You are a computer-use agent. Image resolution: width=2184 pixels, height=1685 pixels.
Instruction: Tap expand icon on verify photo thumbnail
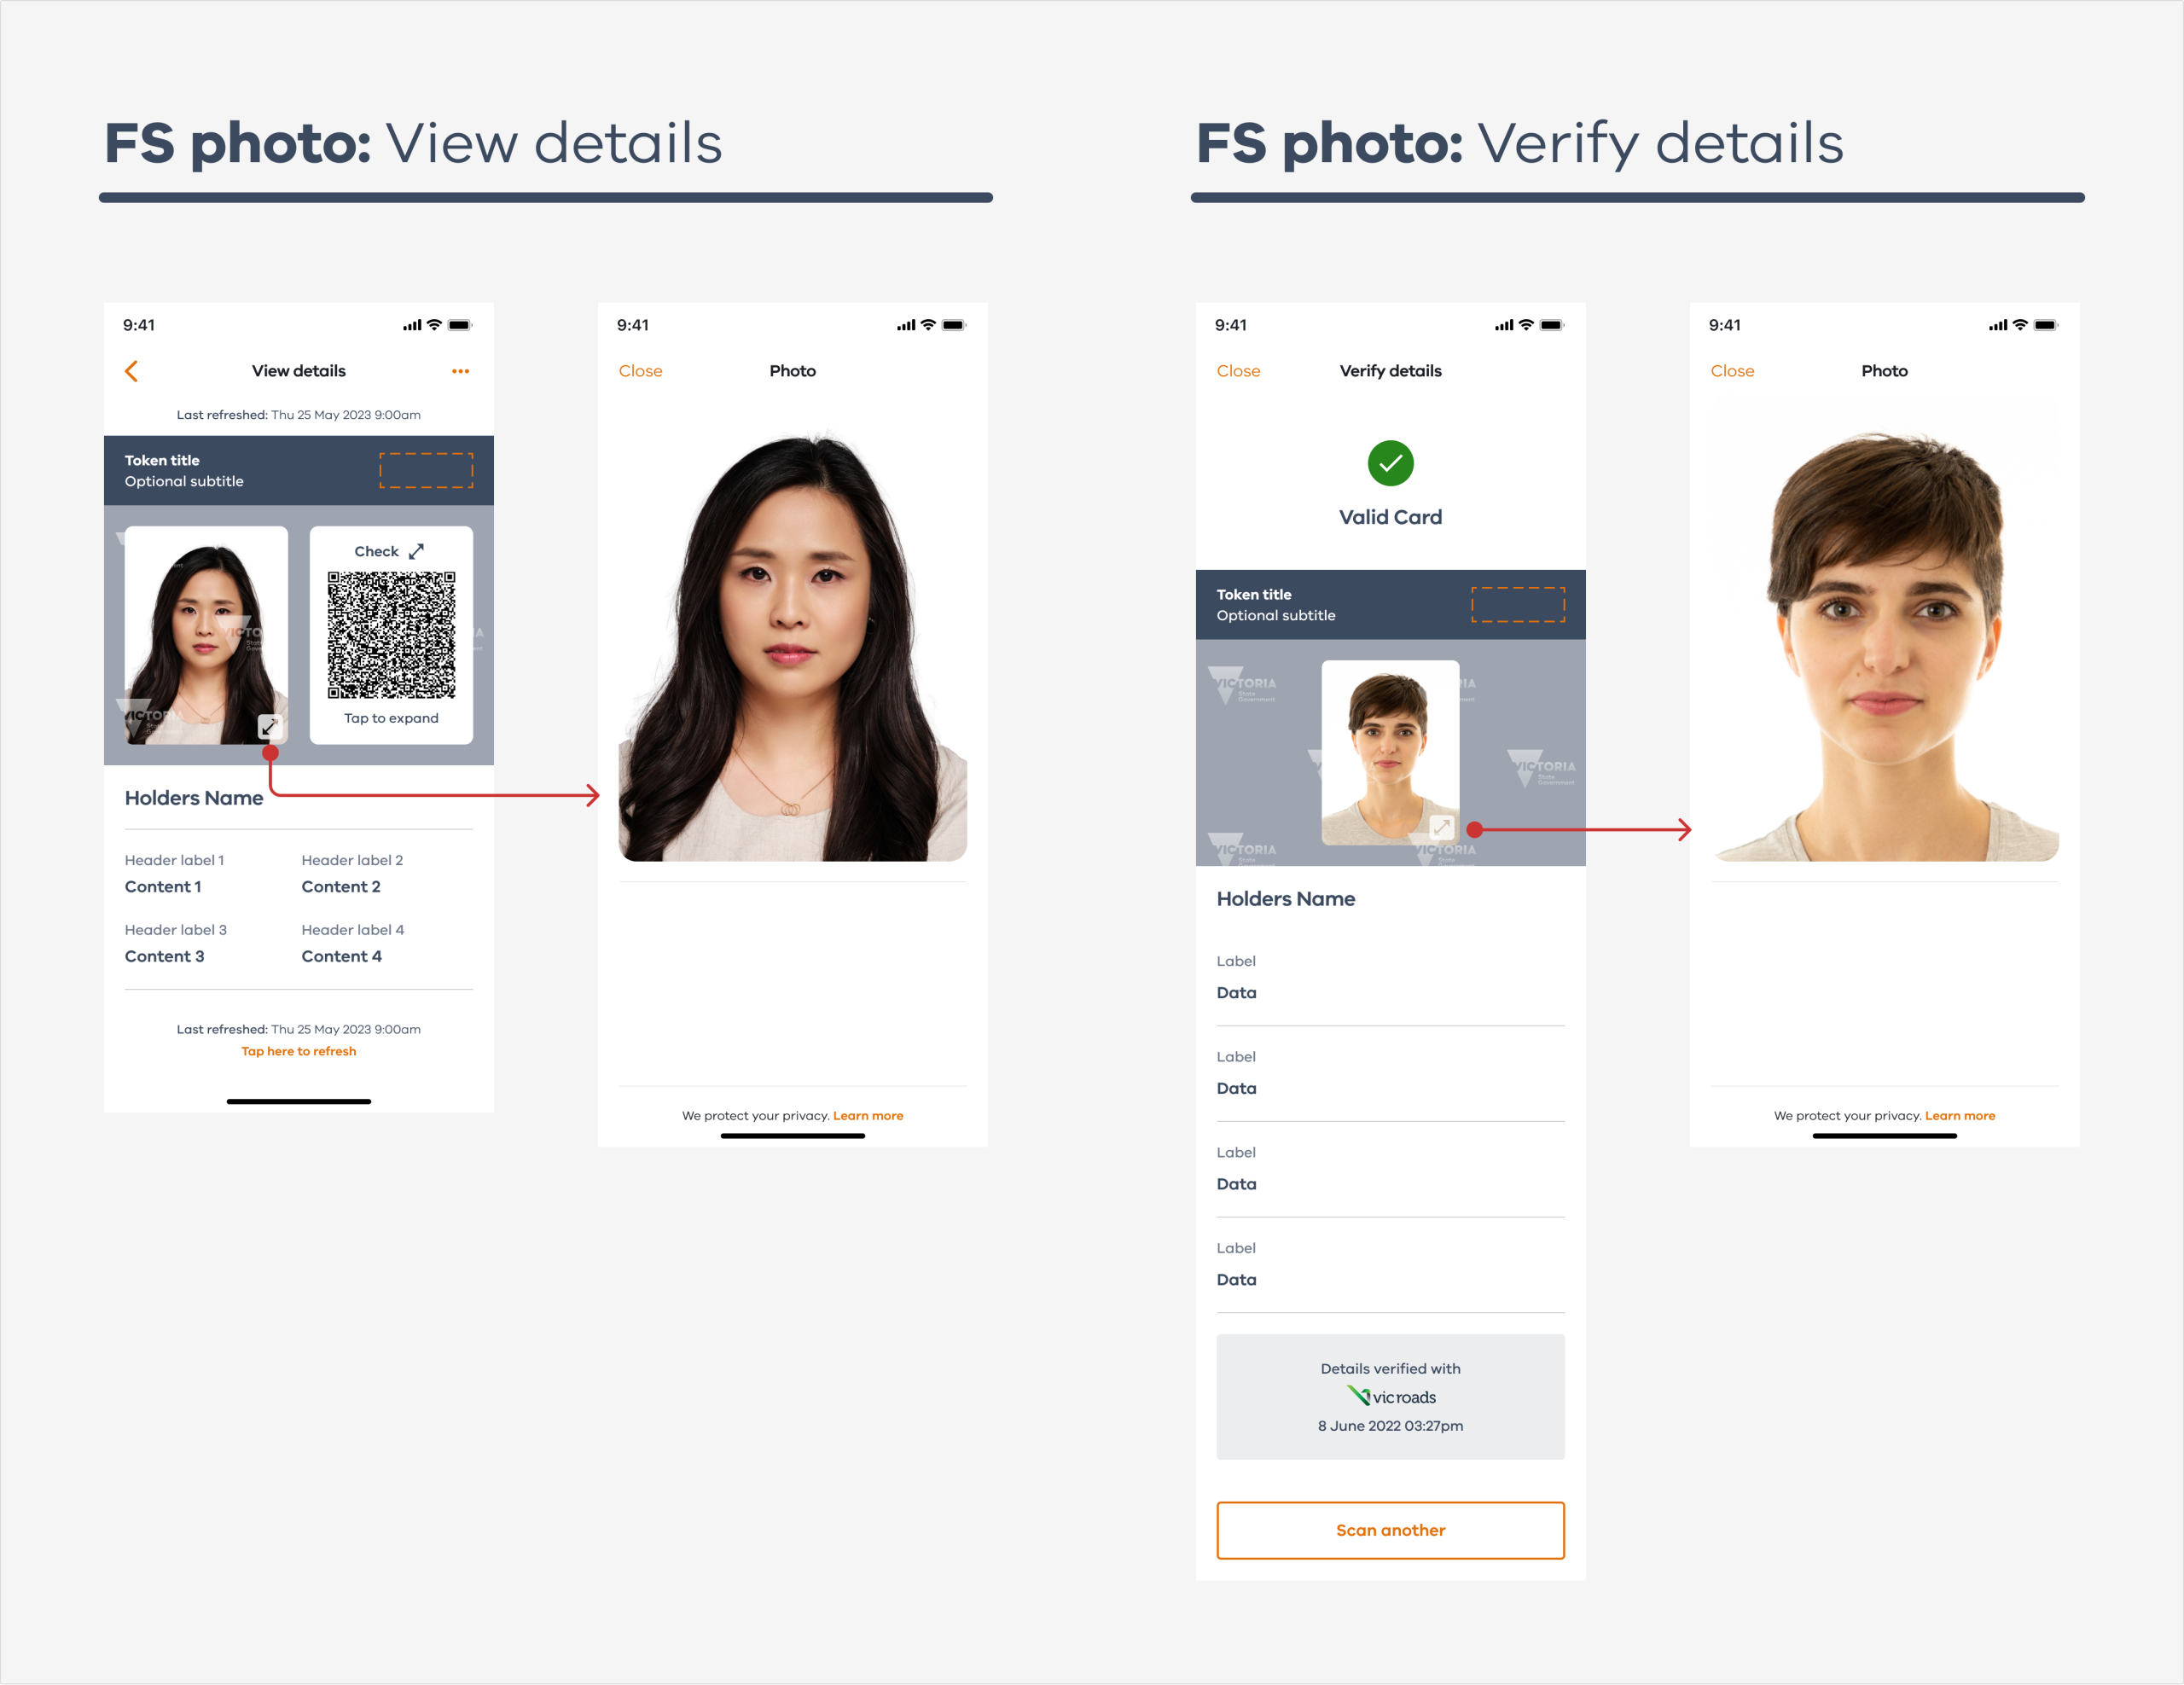point(1441,826)
